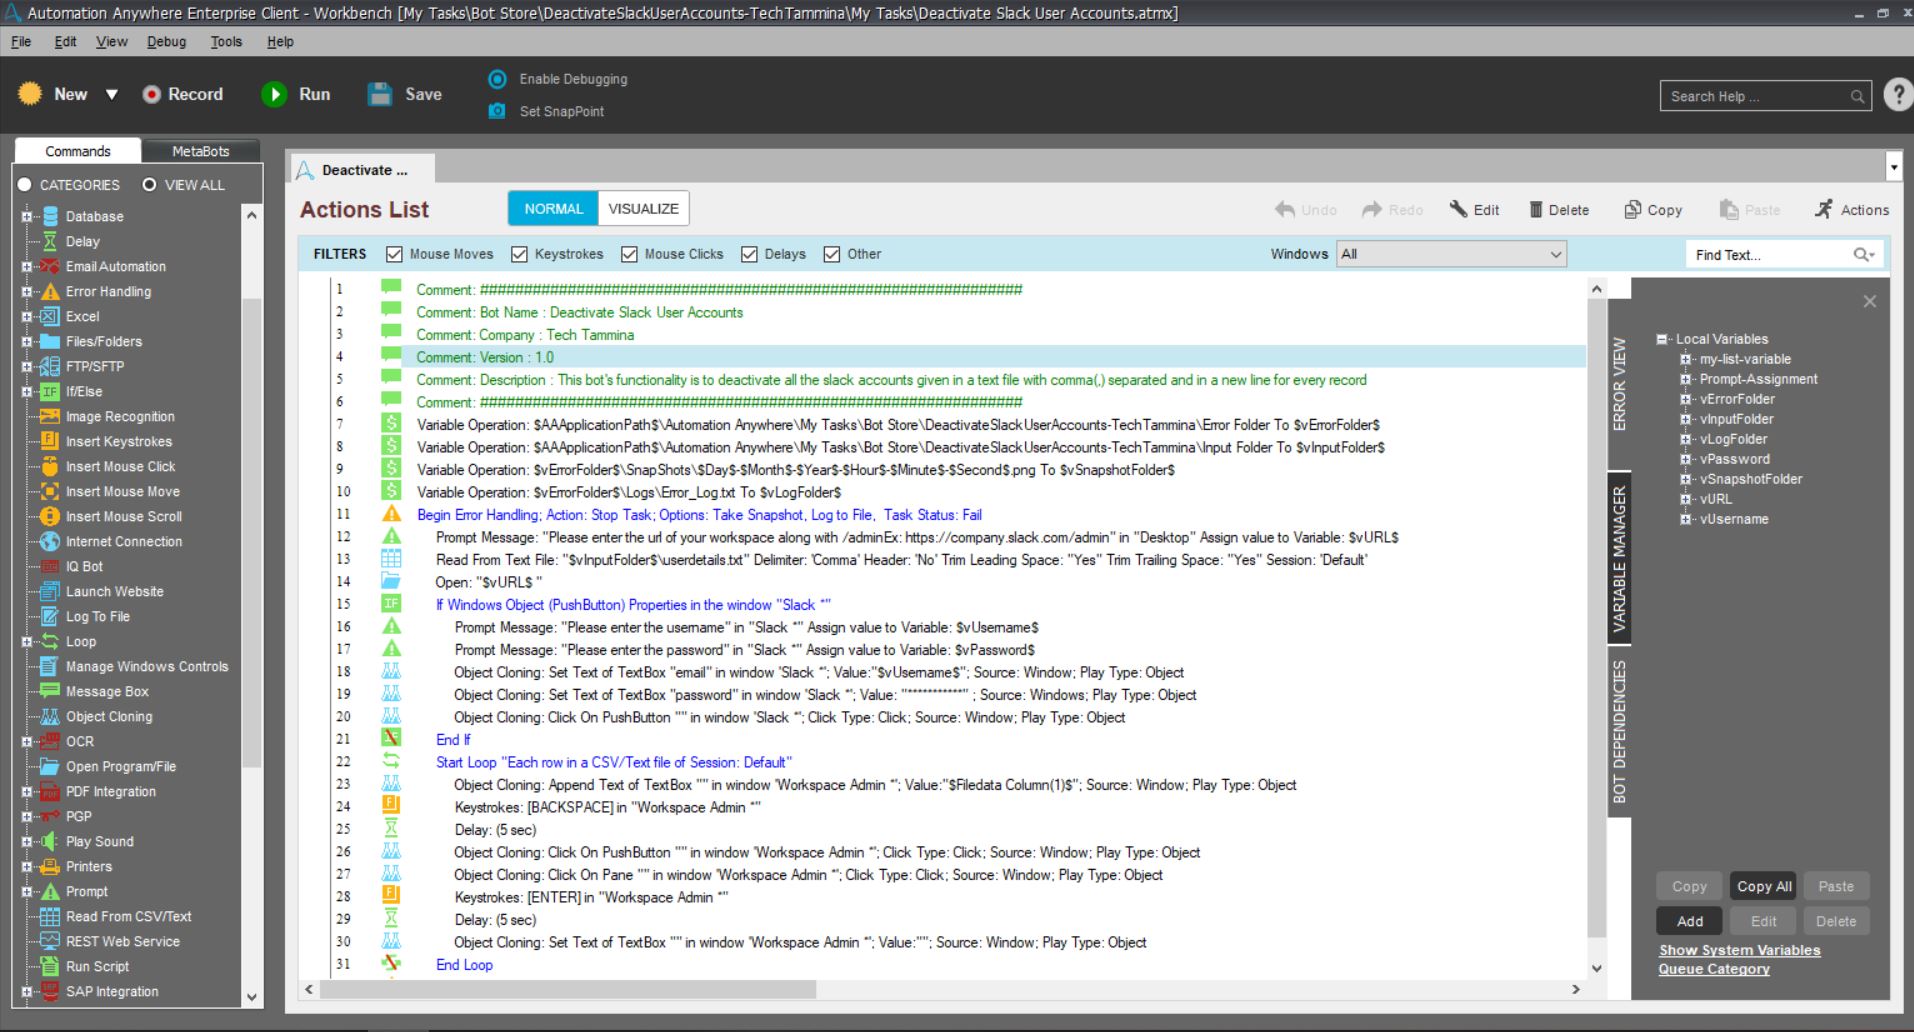Expand the Excel command group
The height and width of the screenshot is (1032, 1914).
coord(27,316)
